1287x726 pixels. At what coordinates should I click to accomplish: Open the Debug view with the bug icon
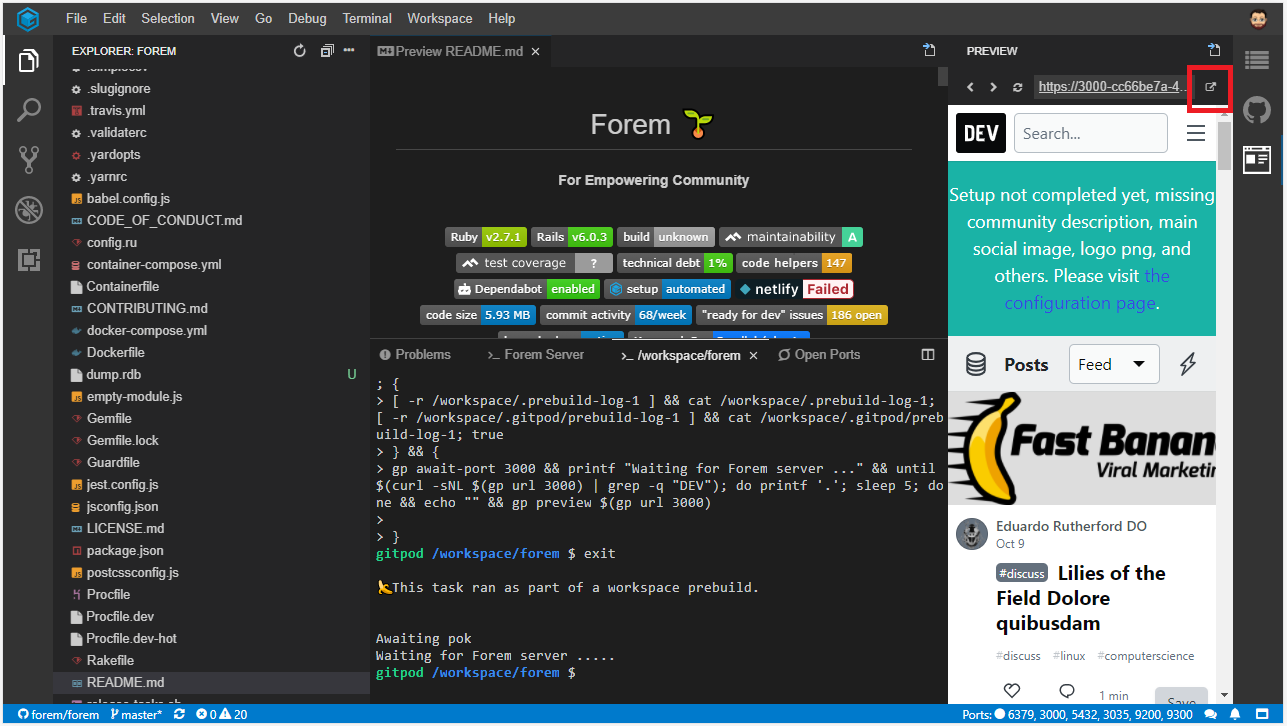coord(28,210)
